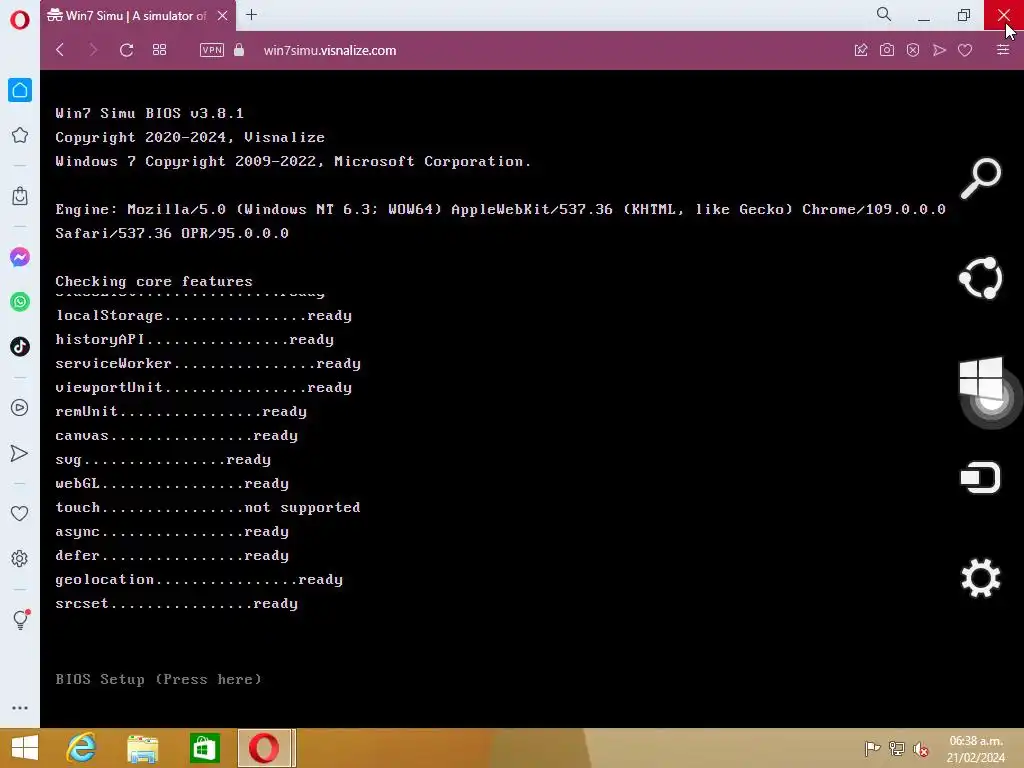Viewport: 1024px width, 768px height.
Task: Open Bookmarks star in Opera sidebar
Action: (x=20, y=135)
